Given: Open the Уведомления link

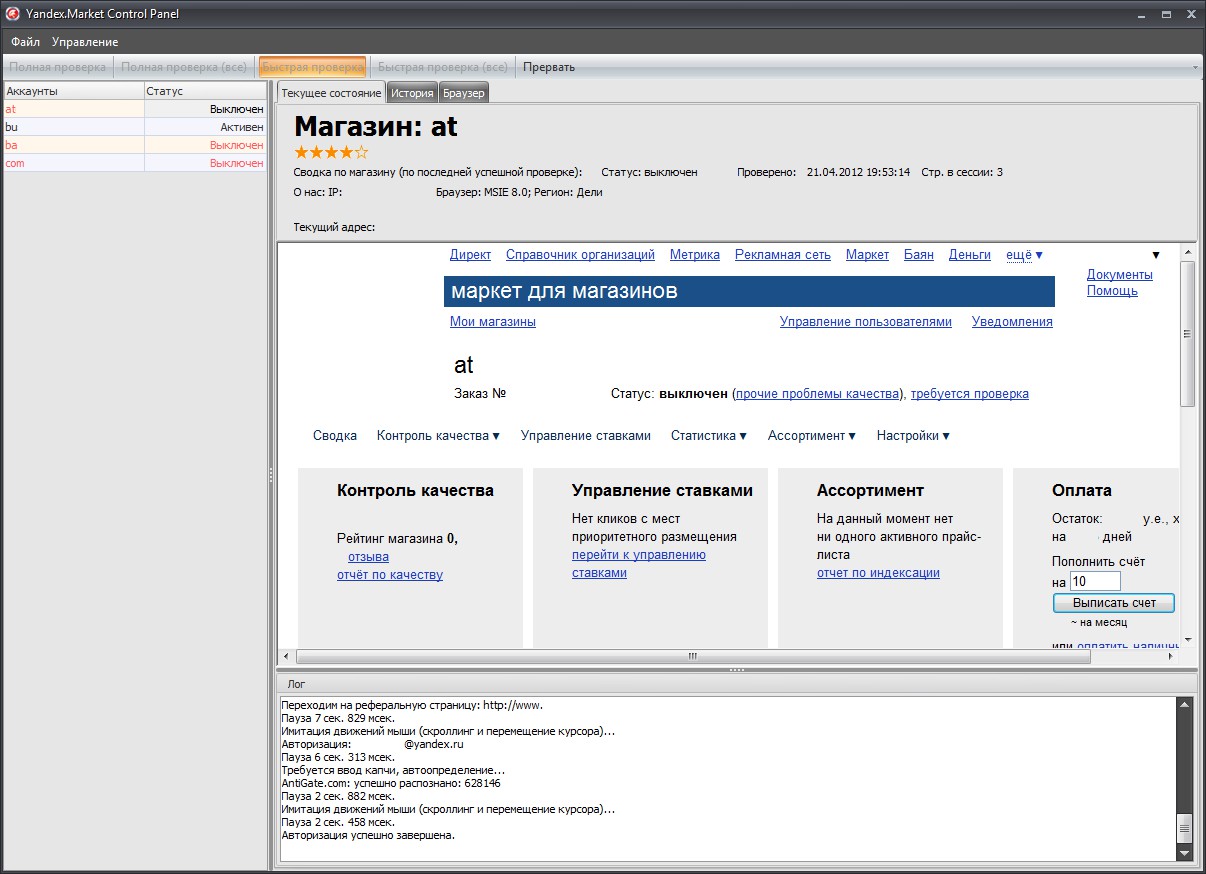Looking at the screenshot, I should 1012,322.
